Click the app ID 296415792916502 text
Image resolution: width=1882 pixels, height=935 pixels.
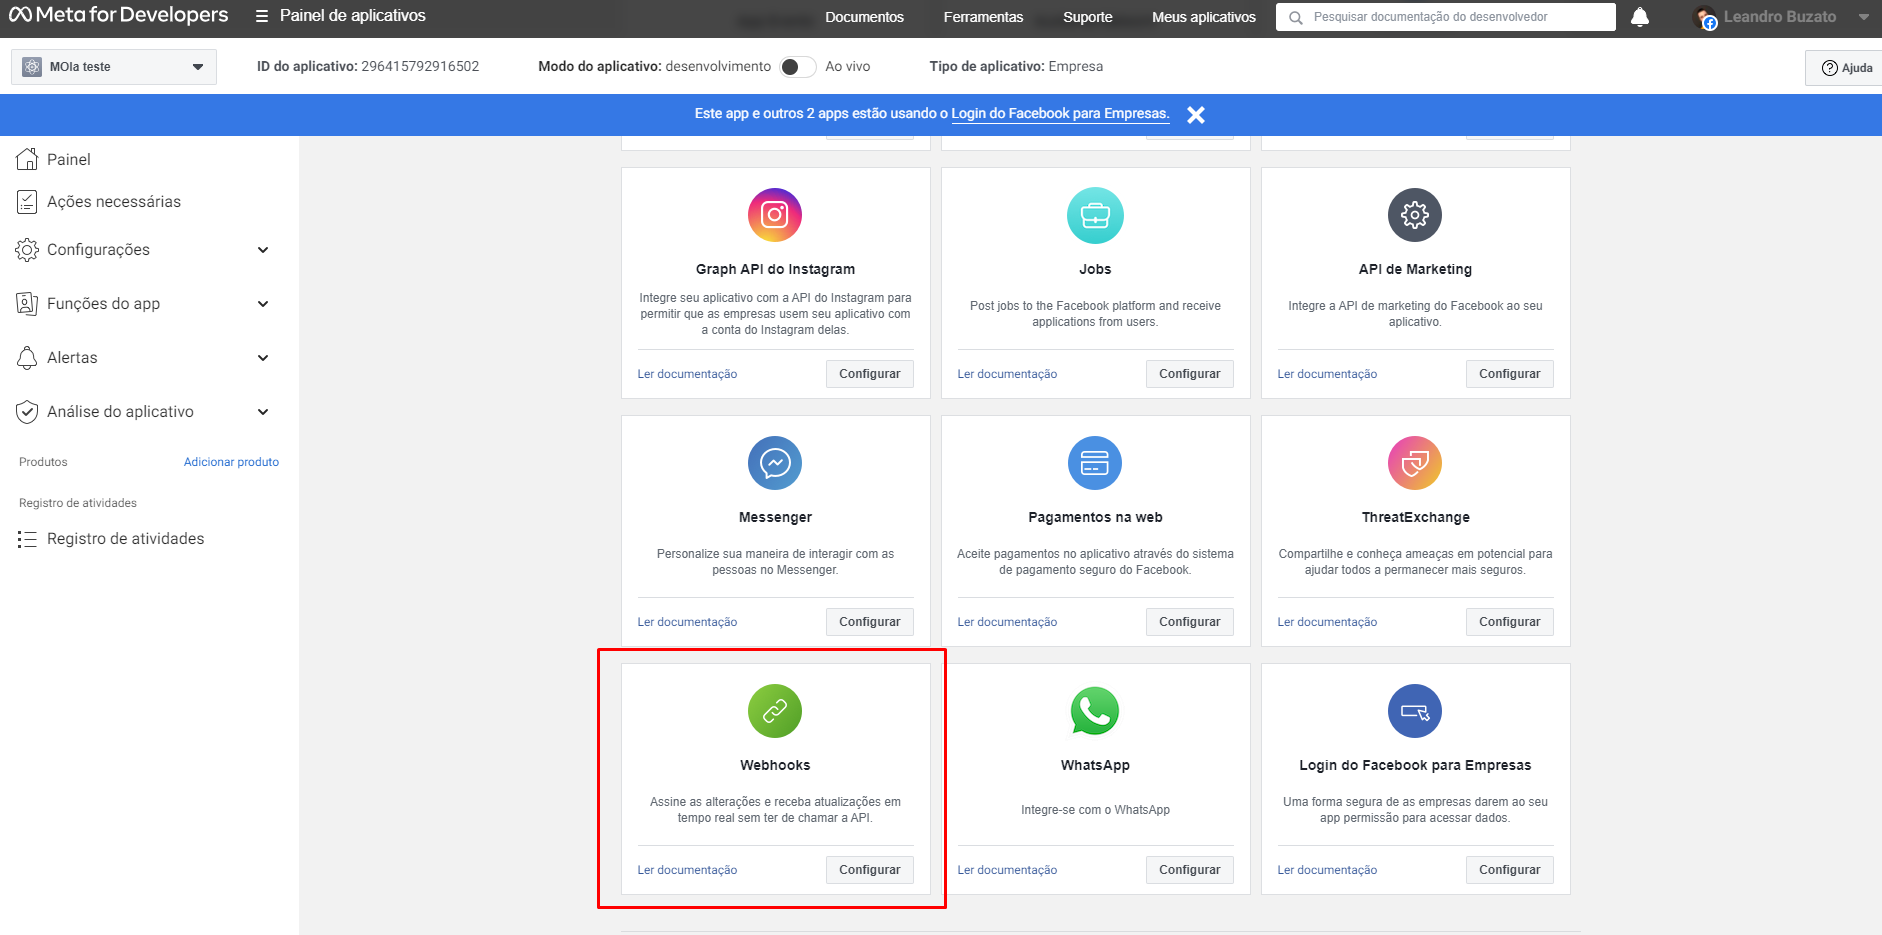click(420, 67)
